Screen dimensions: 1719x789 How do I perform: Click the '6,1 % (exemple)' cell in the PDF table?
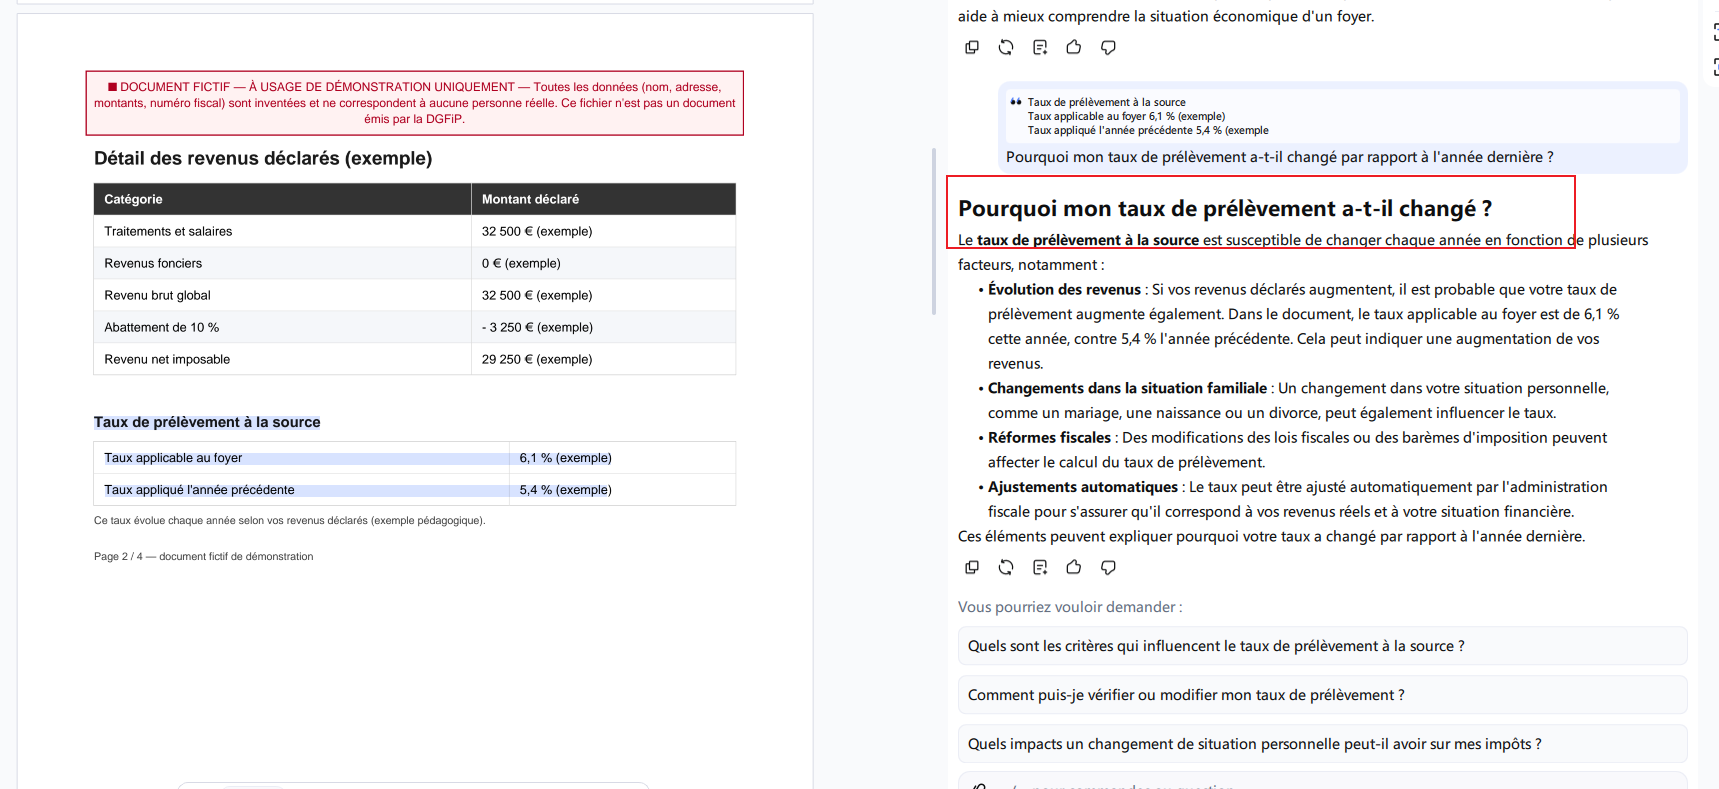622,458
